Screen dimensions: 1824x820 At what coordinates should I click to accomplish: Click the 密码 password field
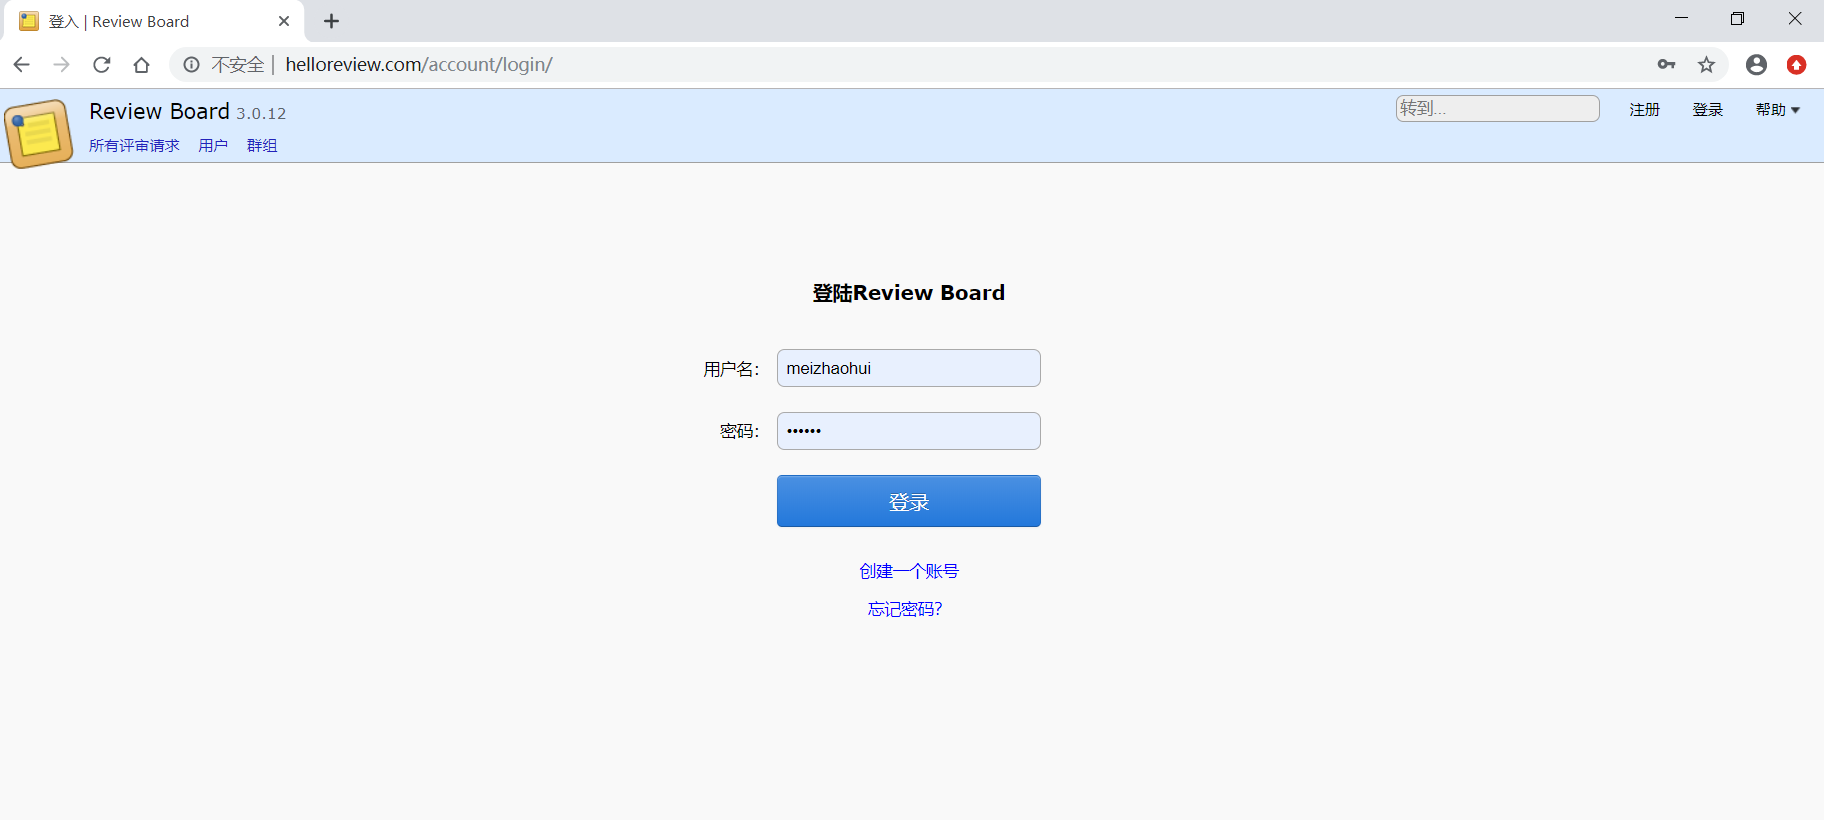[908, 431]
